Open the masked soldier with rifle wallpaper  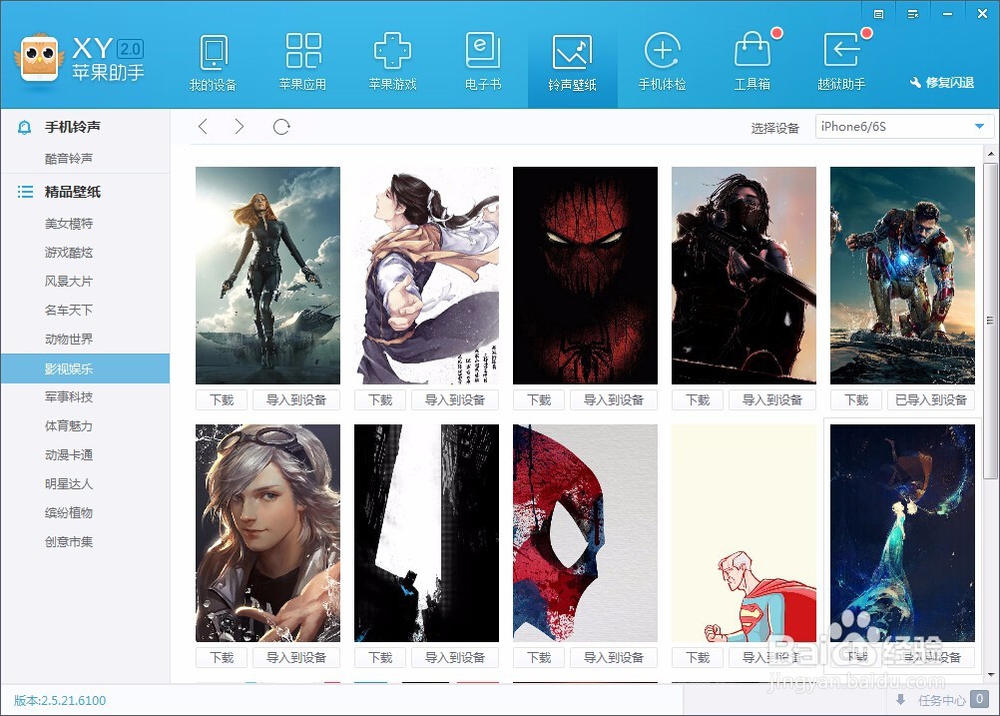click(x=744, y=275)
